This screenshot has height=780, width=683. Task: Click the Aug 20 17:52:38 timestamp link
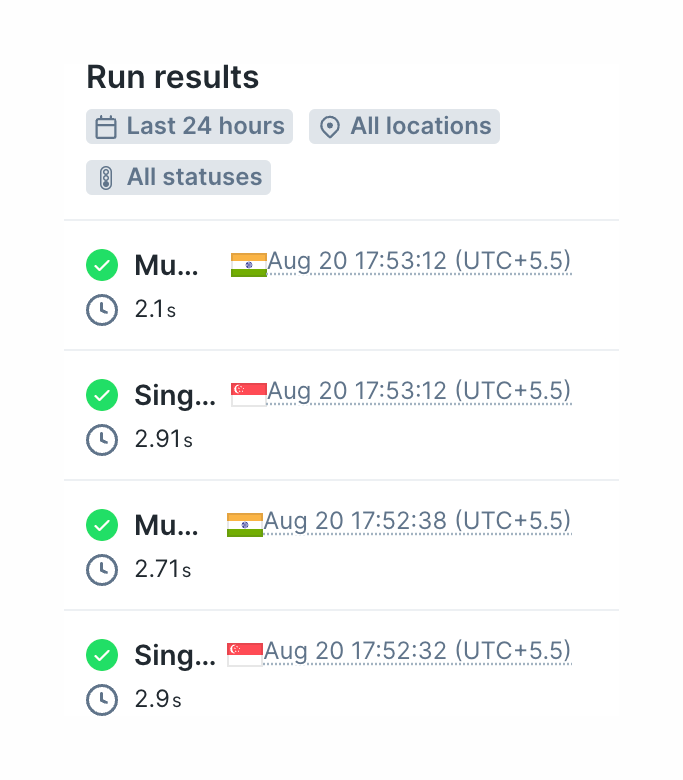pyautogui.click(x=417, y=521)
